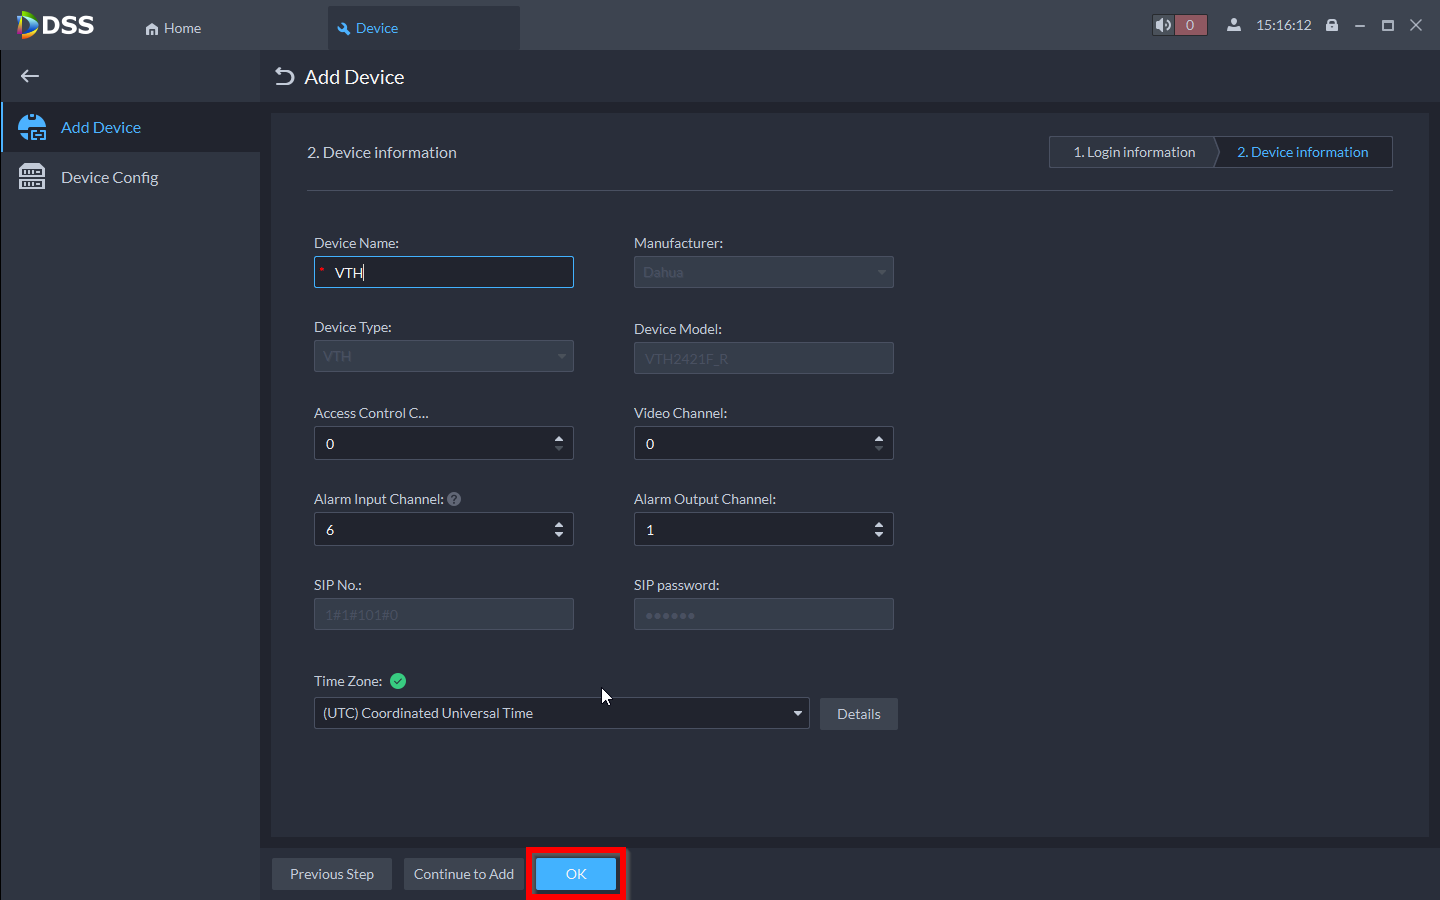Open the user account icon

pos(1234,26)
